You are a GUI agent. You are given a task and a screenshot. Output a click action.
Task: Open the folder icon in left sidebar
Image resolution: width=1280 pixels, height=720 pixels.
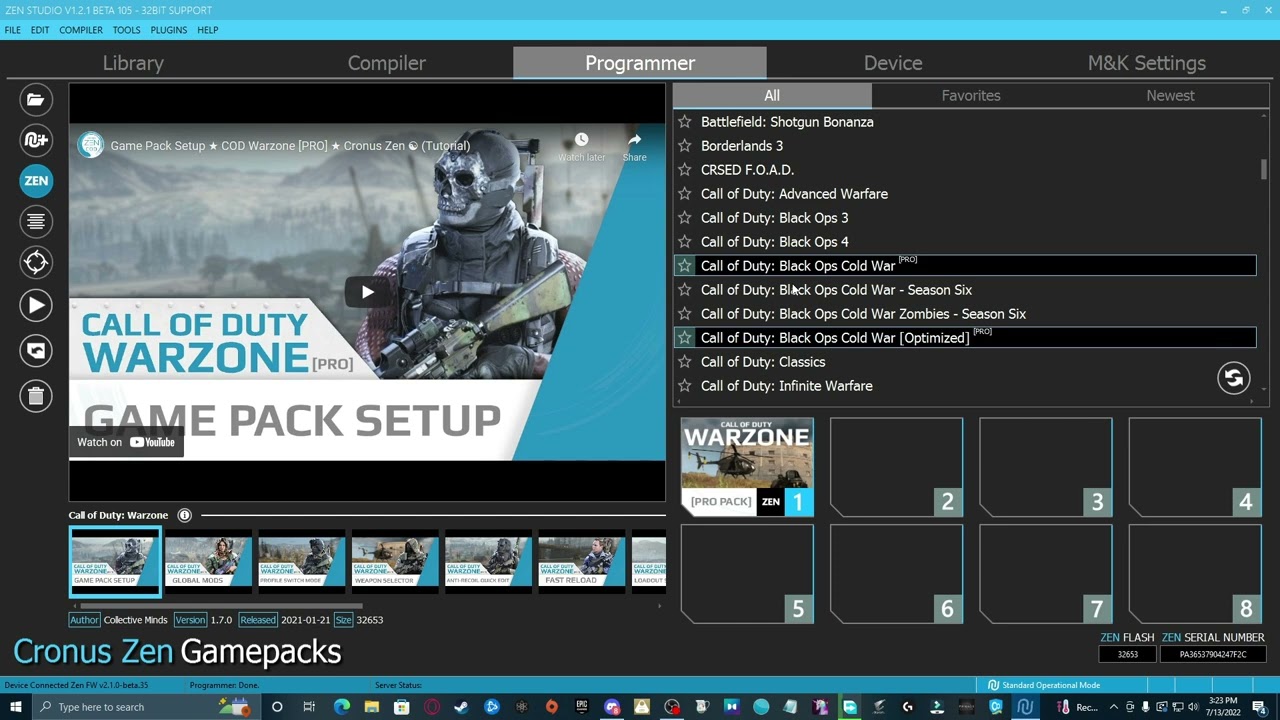pos(35,99)
